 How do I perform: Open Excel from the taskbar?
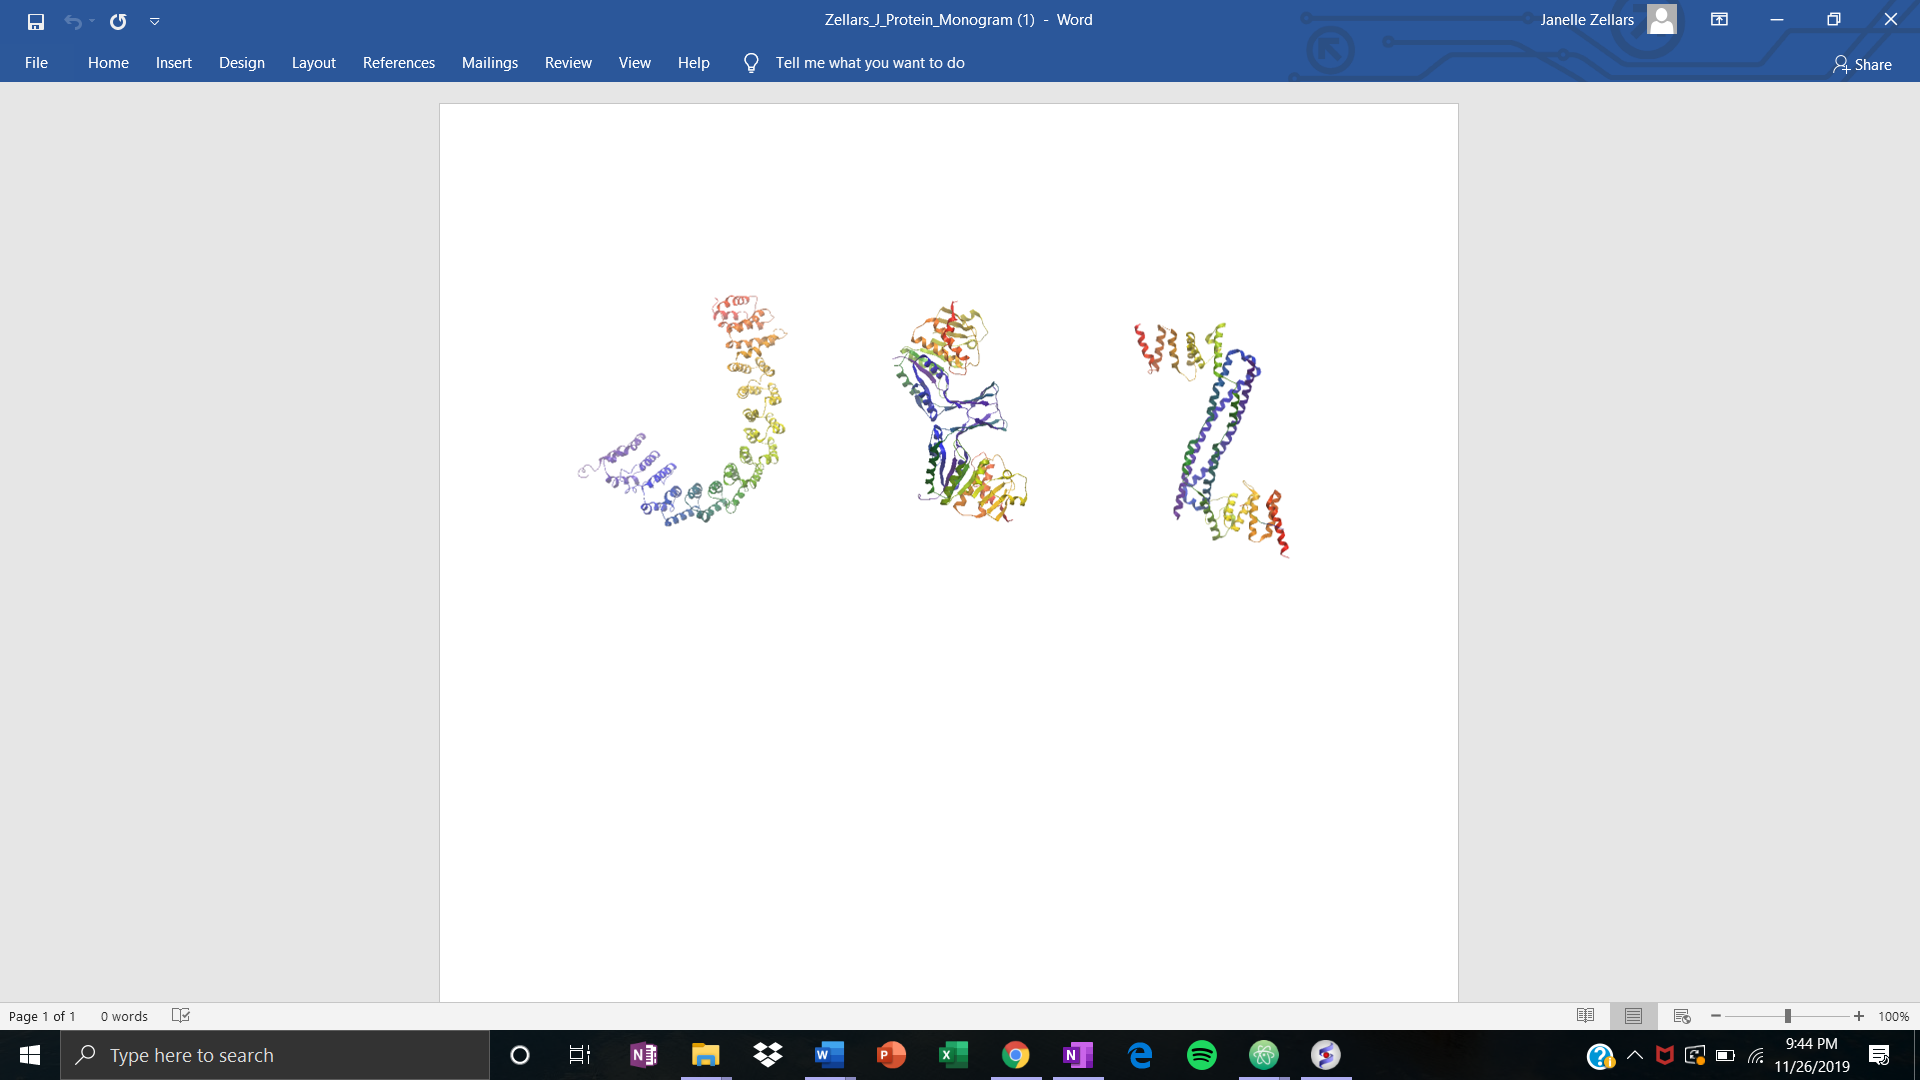[954, 1055]
